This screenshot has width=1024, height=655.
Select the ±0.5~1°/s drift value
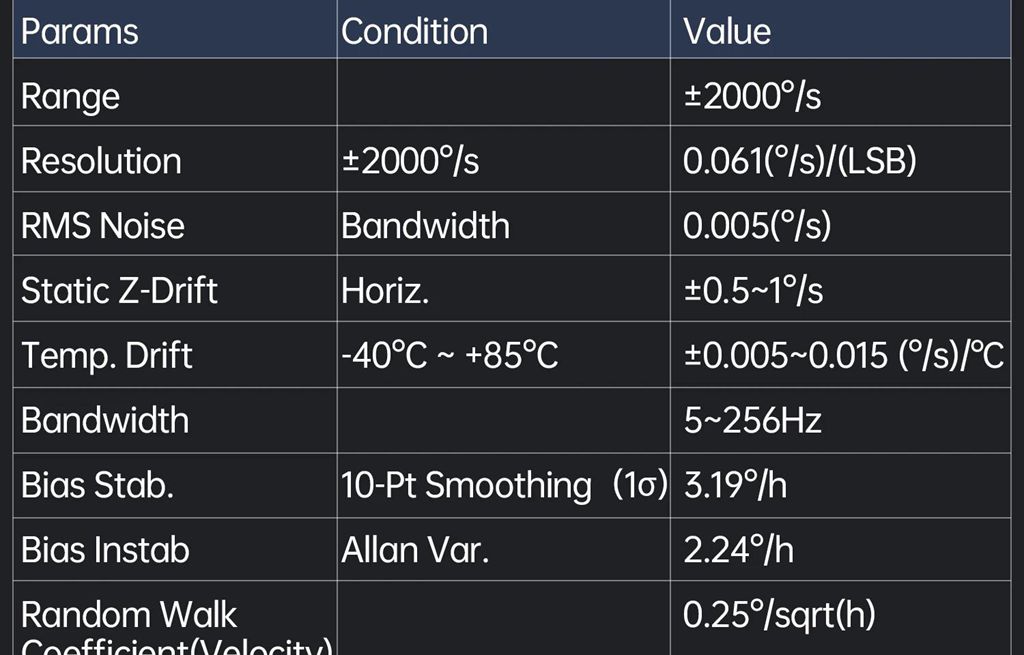coord(753,290)
